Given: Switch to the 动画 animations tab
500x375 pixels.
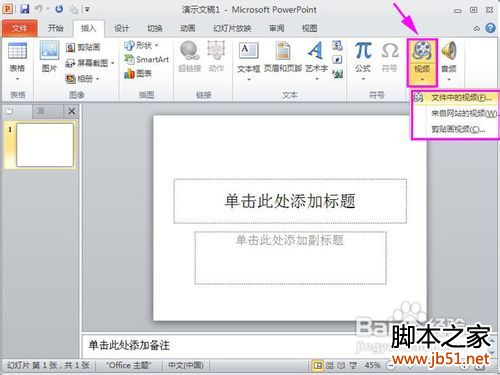Looking at the screenshot, I should 188,28.
